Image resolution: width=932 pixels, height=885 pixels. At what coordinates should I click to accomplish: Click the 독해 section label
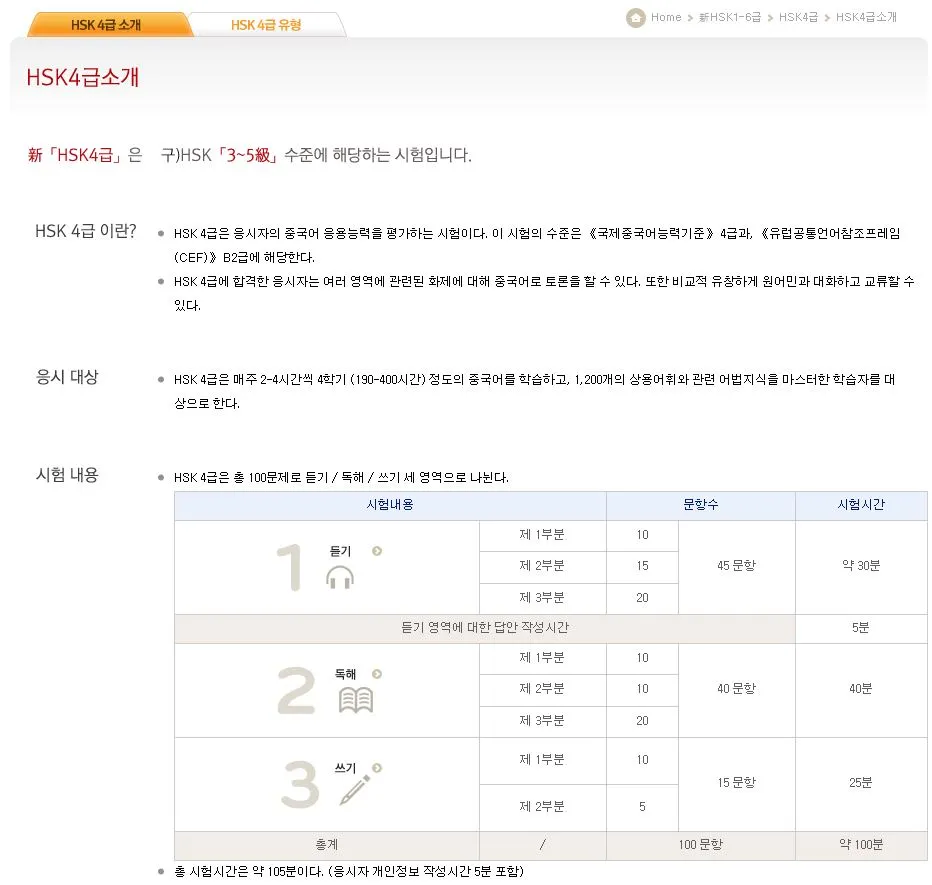click(x=345, y=674)
